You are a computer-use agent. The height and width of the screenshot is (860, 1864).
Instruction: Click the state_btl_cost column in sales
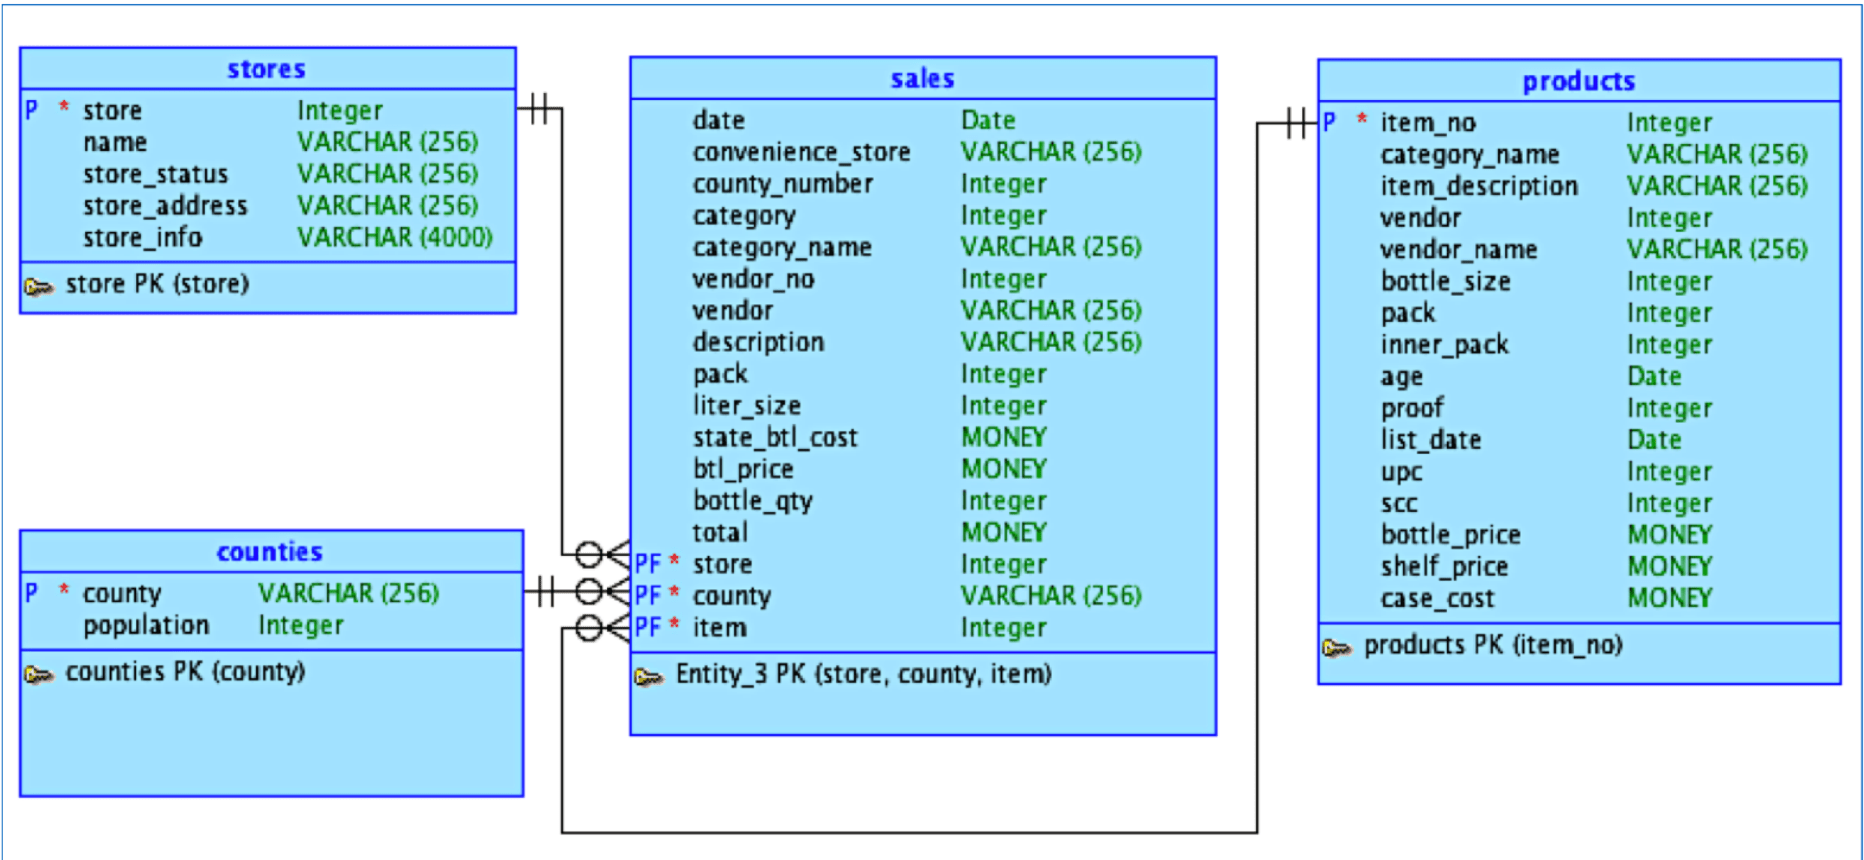pos(775,438)
